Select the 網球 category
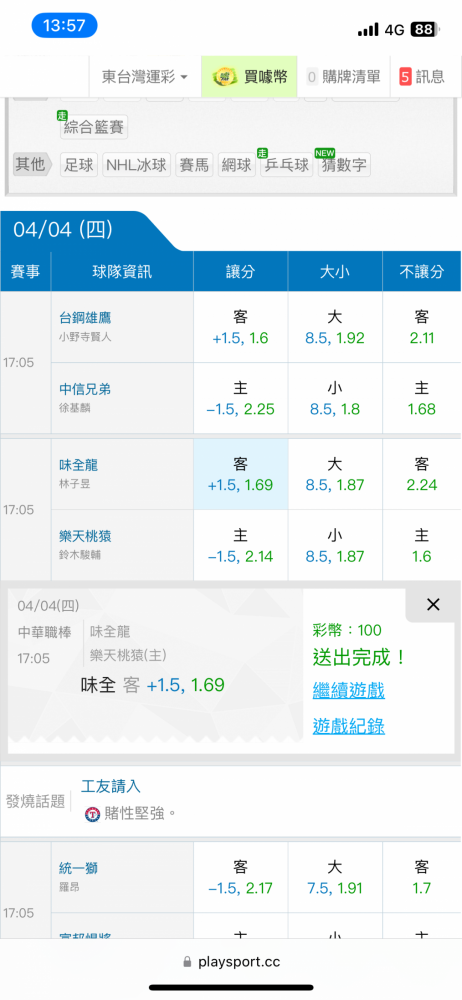462x1000 pixels. (237, 165)
